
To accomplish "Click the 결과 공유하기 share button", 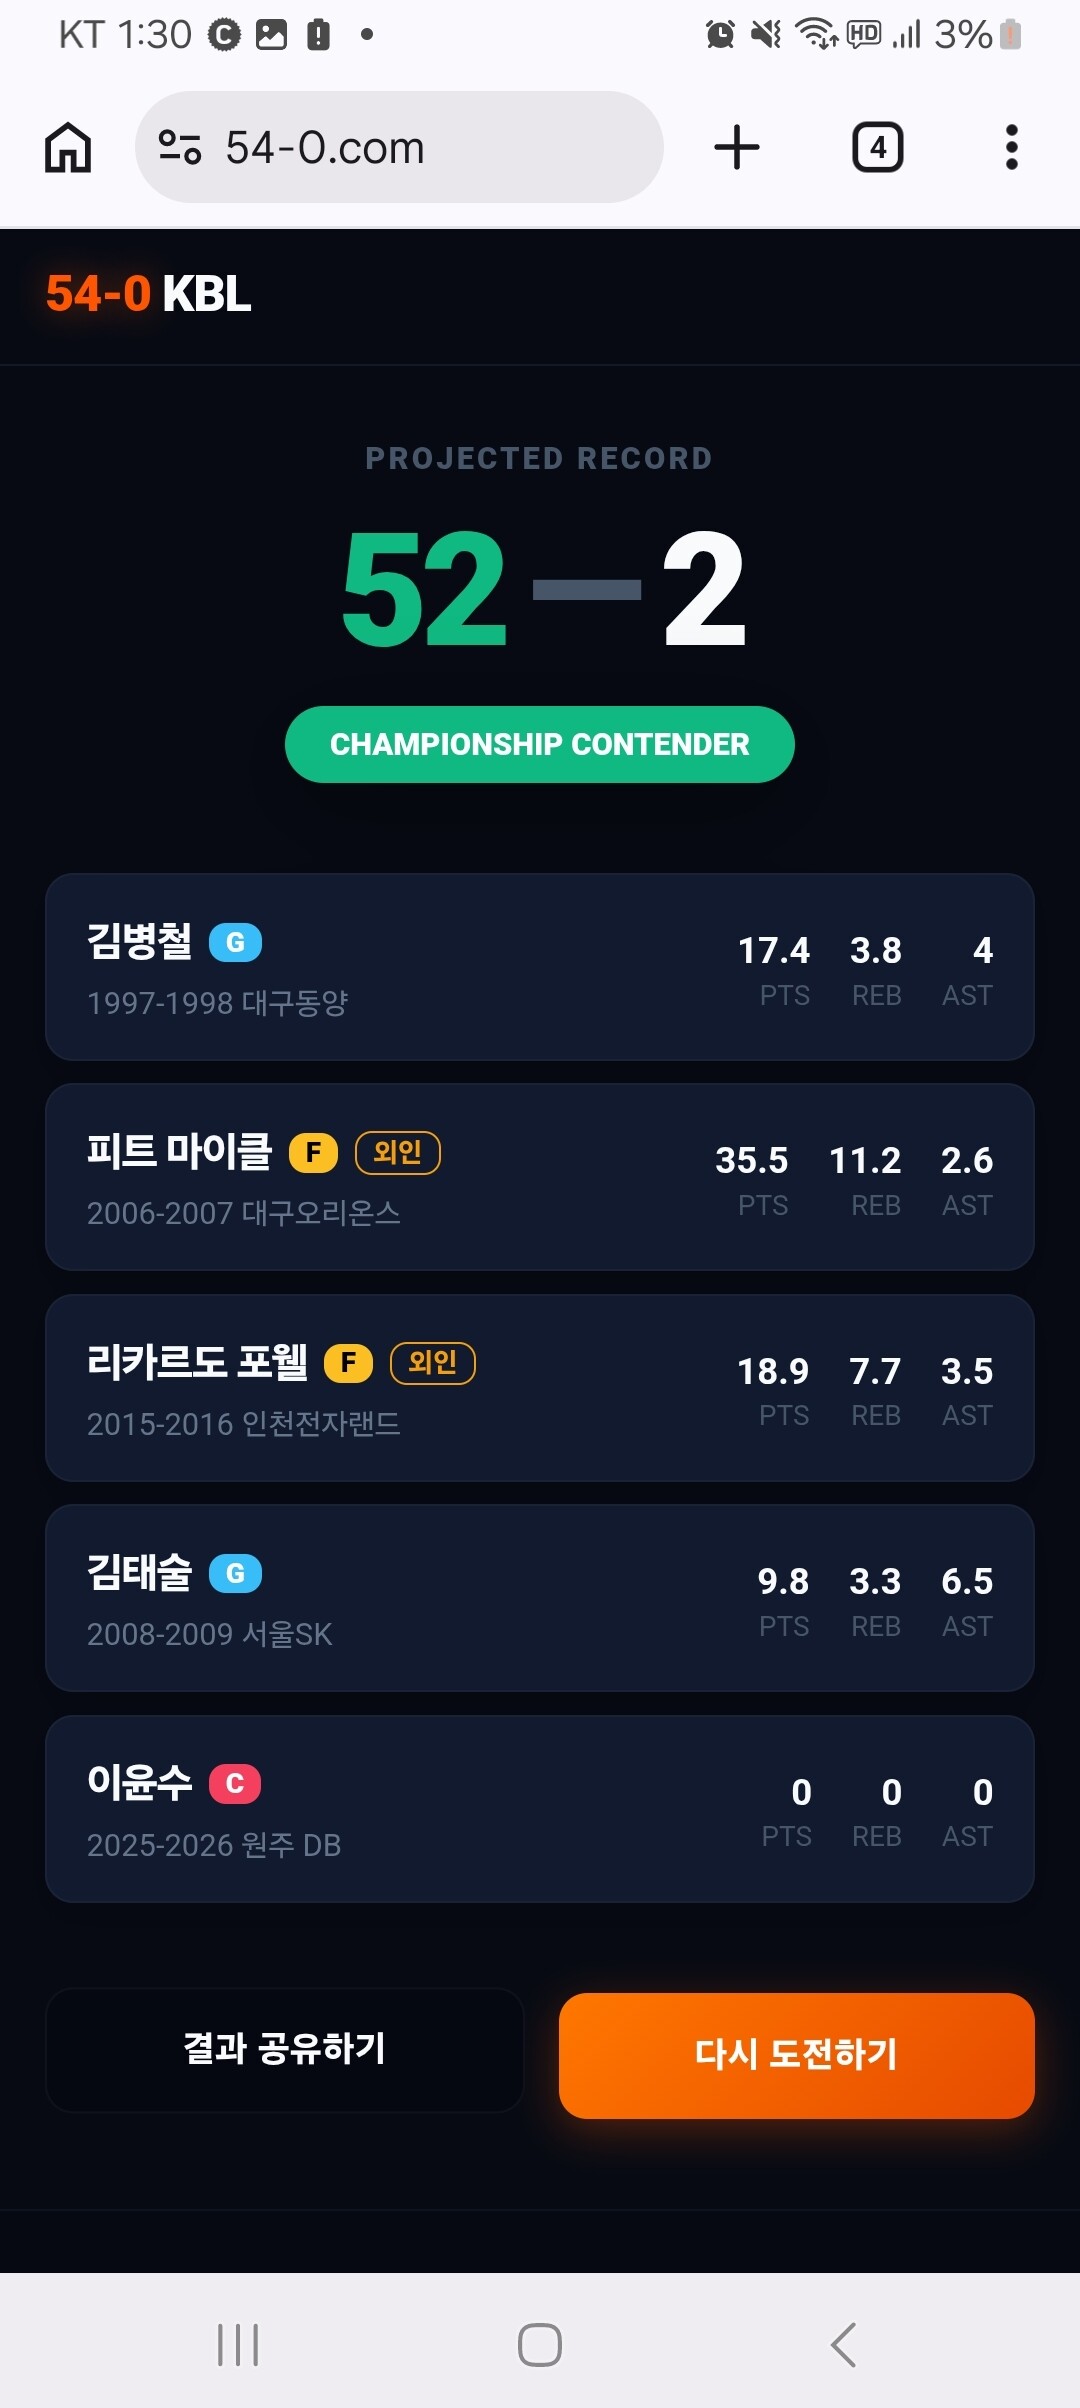I will (285, 2049).
